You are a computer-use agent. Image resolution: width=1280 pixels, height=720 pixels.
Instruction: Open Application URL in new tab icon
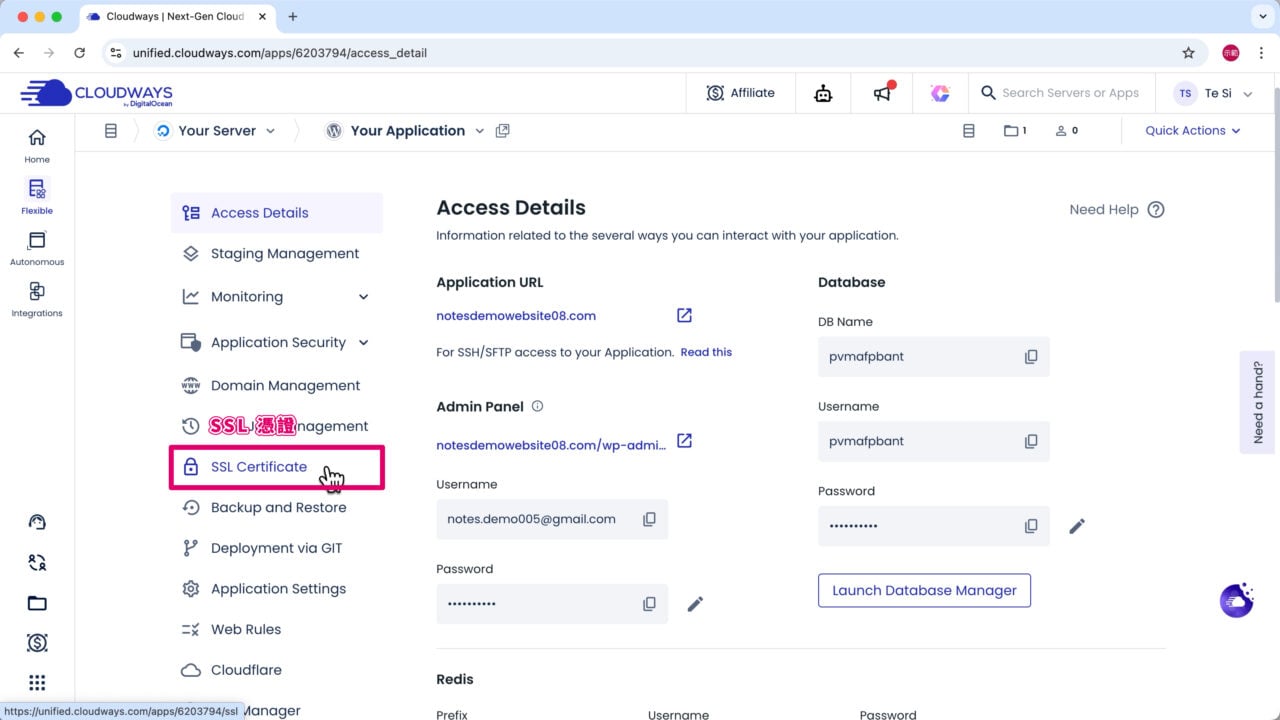[684, 316]
